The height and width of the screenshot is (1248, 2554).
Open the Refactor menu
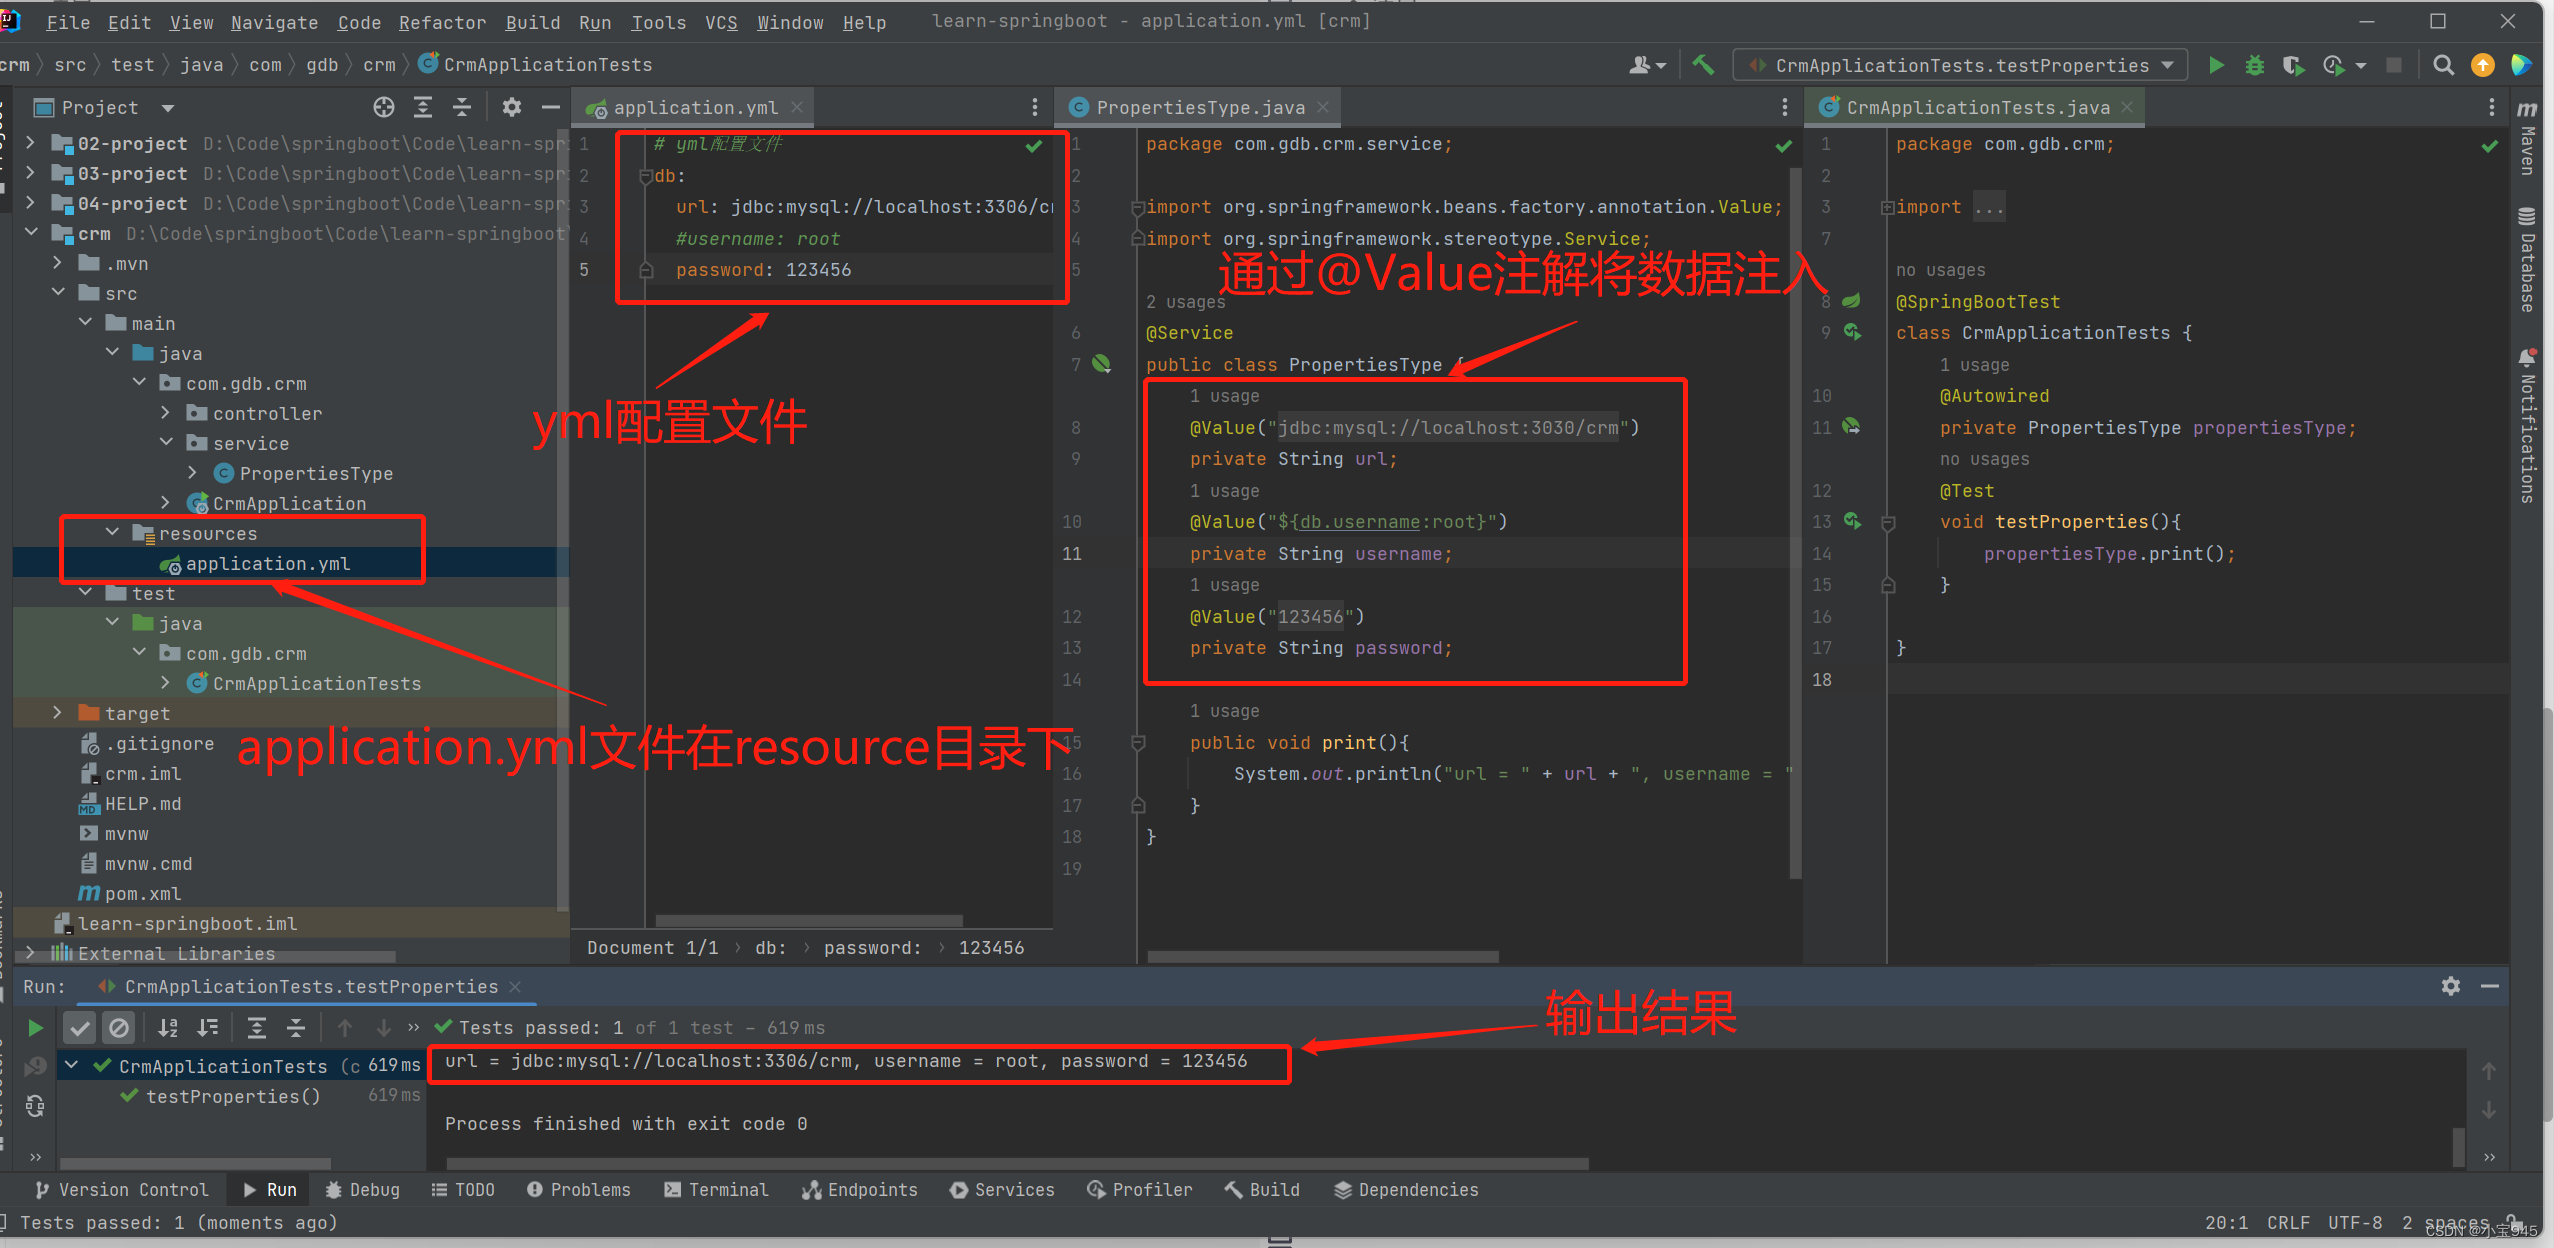tap(442, 22)
